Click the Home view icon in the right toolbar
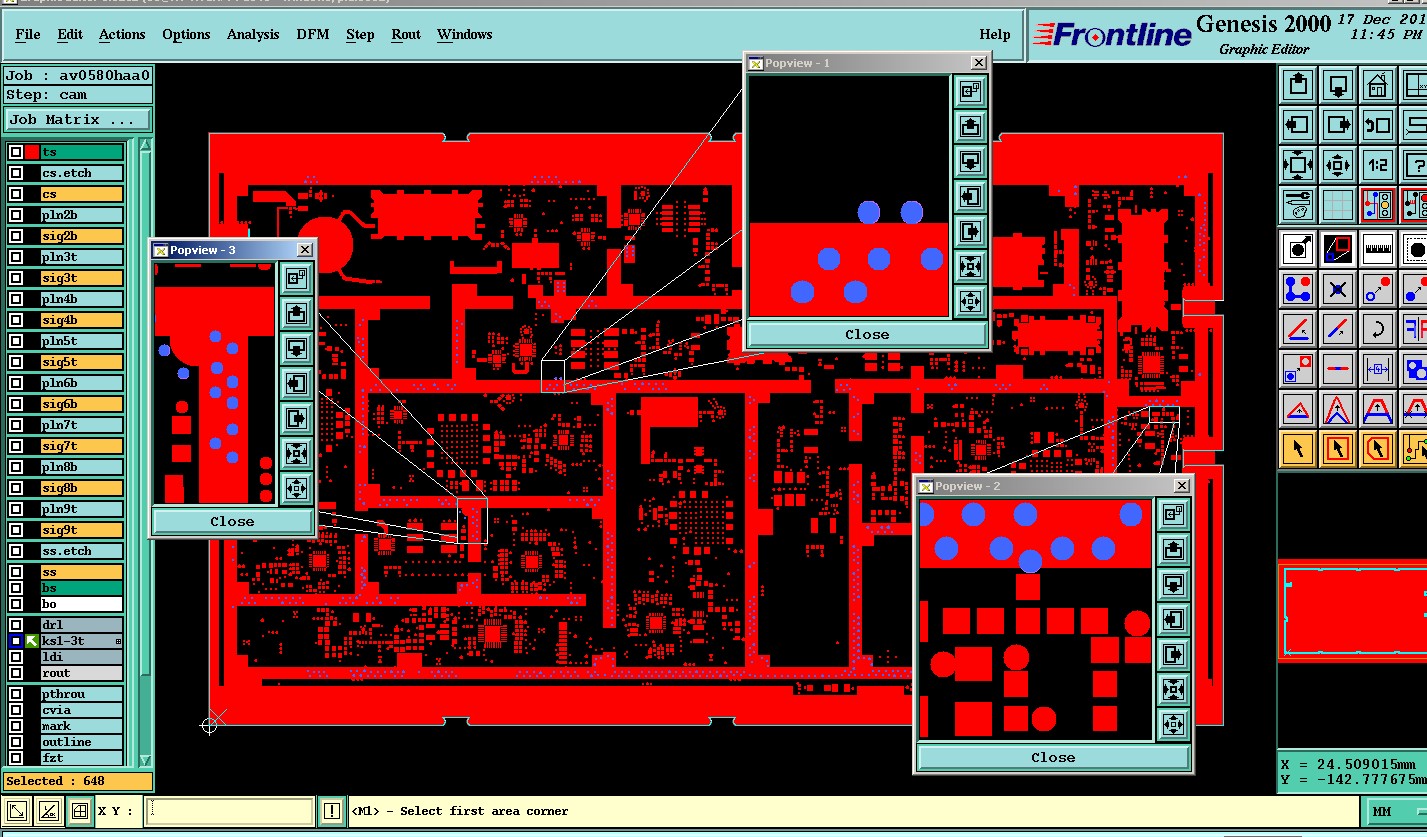1427x837 pixels. click(x=1378, y=85)
